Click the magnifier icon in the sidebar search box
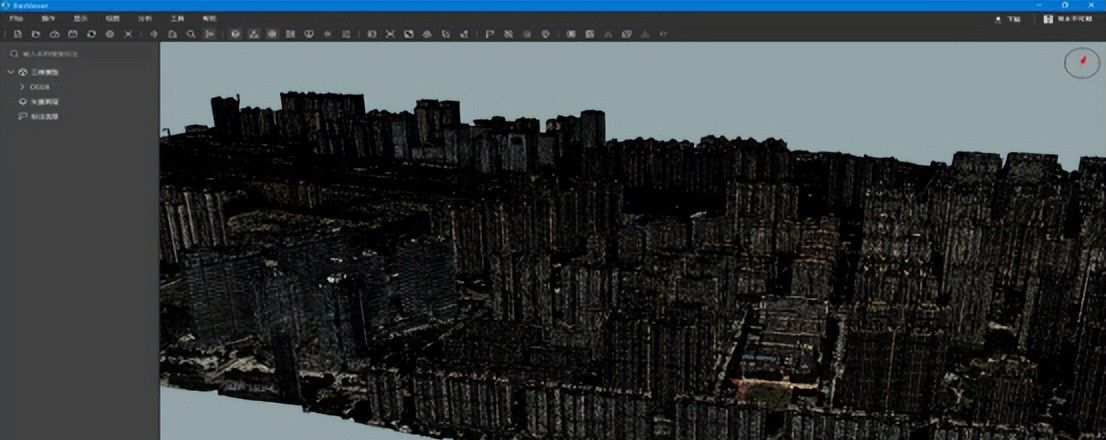The width and height of the screenshot is (1106, 440). [x=14, y=54]
